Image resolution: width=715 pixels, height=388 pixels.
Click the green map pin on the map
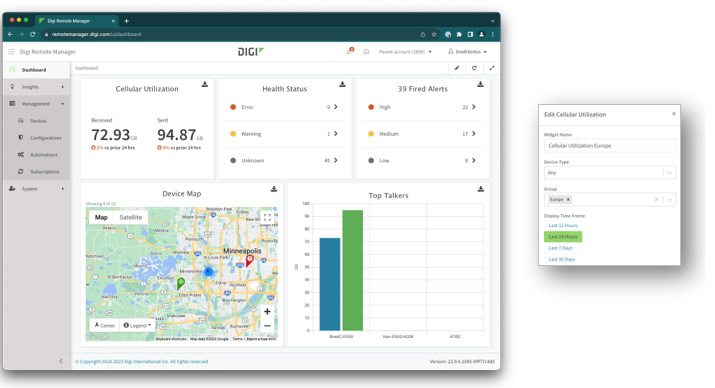(x=181, y=284)
